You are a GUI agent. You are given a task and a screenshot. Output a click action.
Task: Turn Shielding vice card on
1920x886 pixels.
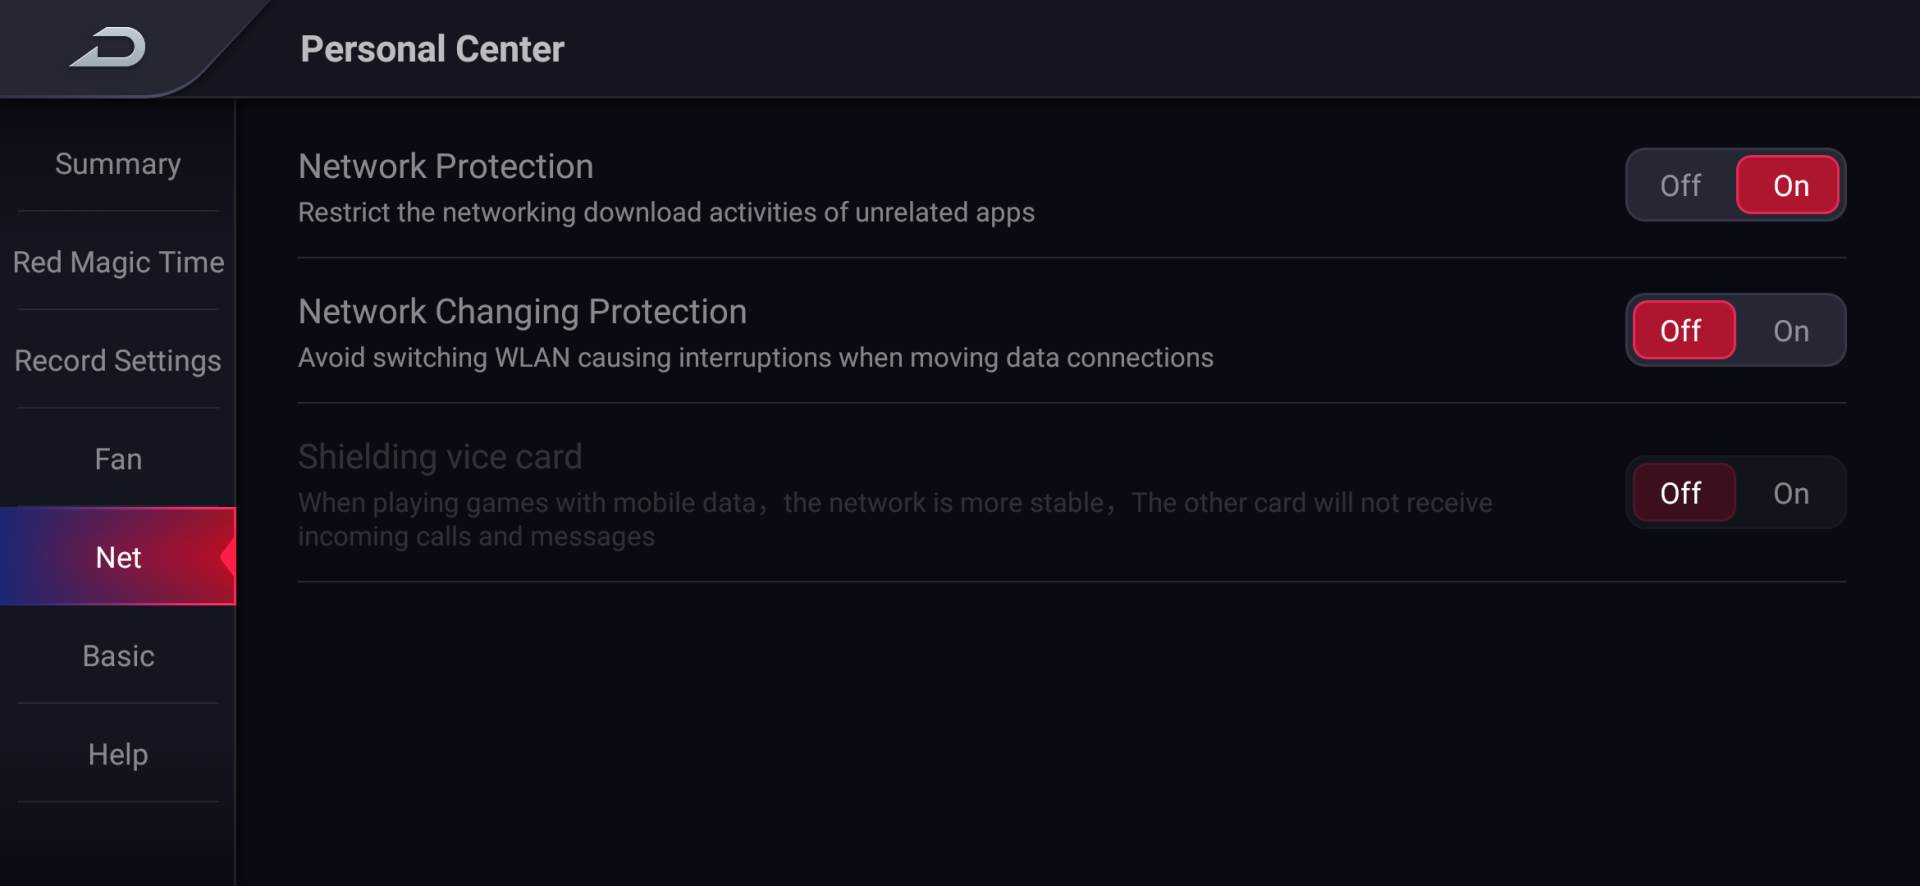click(1790, 493)
